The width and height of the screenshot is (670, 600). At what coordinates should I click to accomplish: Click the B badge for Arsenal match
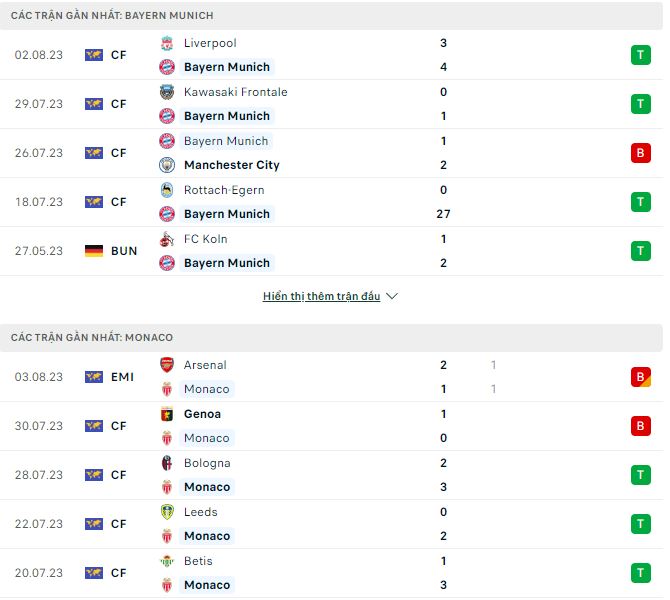[x=640, y=377]
